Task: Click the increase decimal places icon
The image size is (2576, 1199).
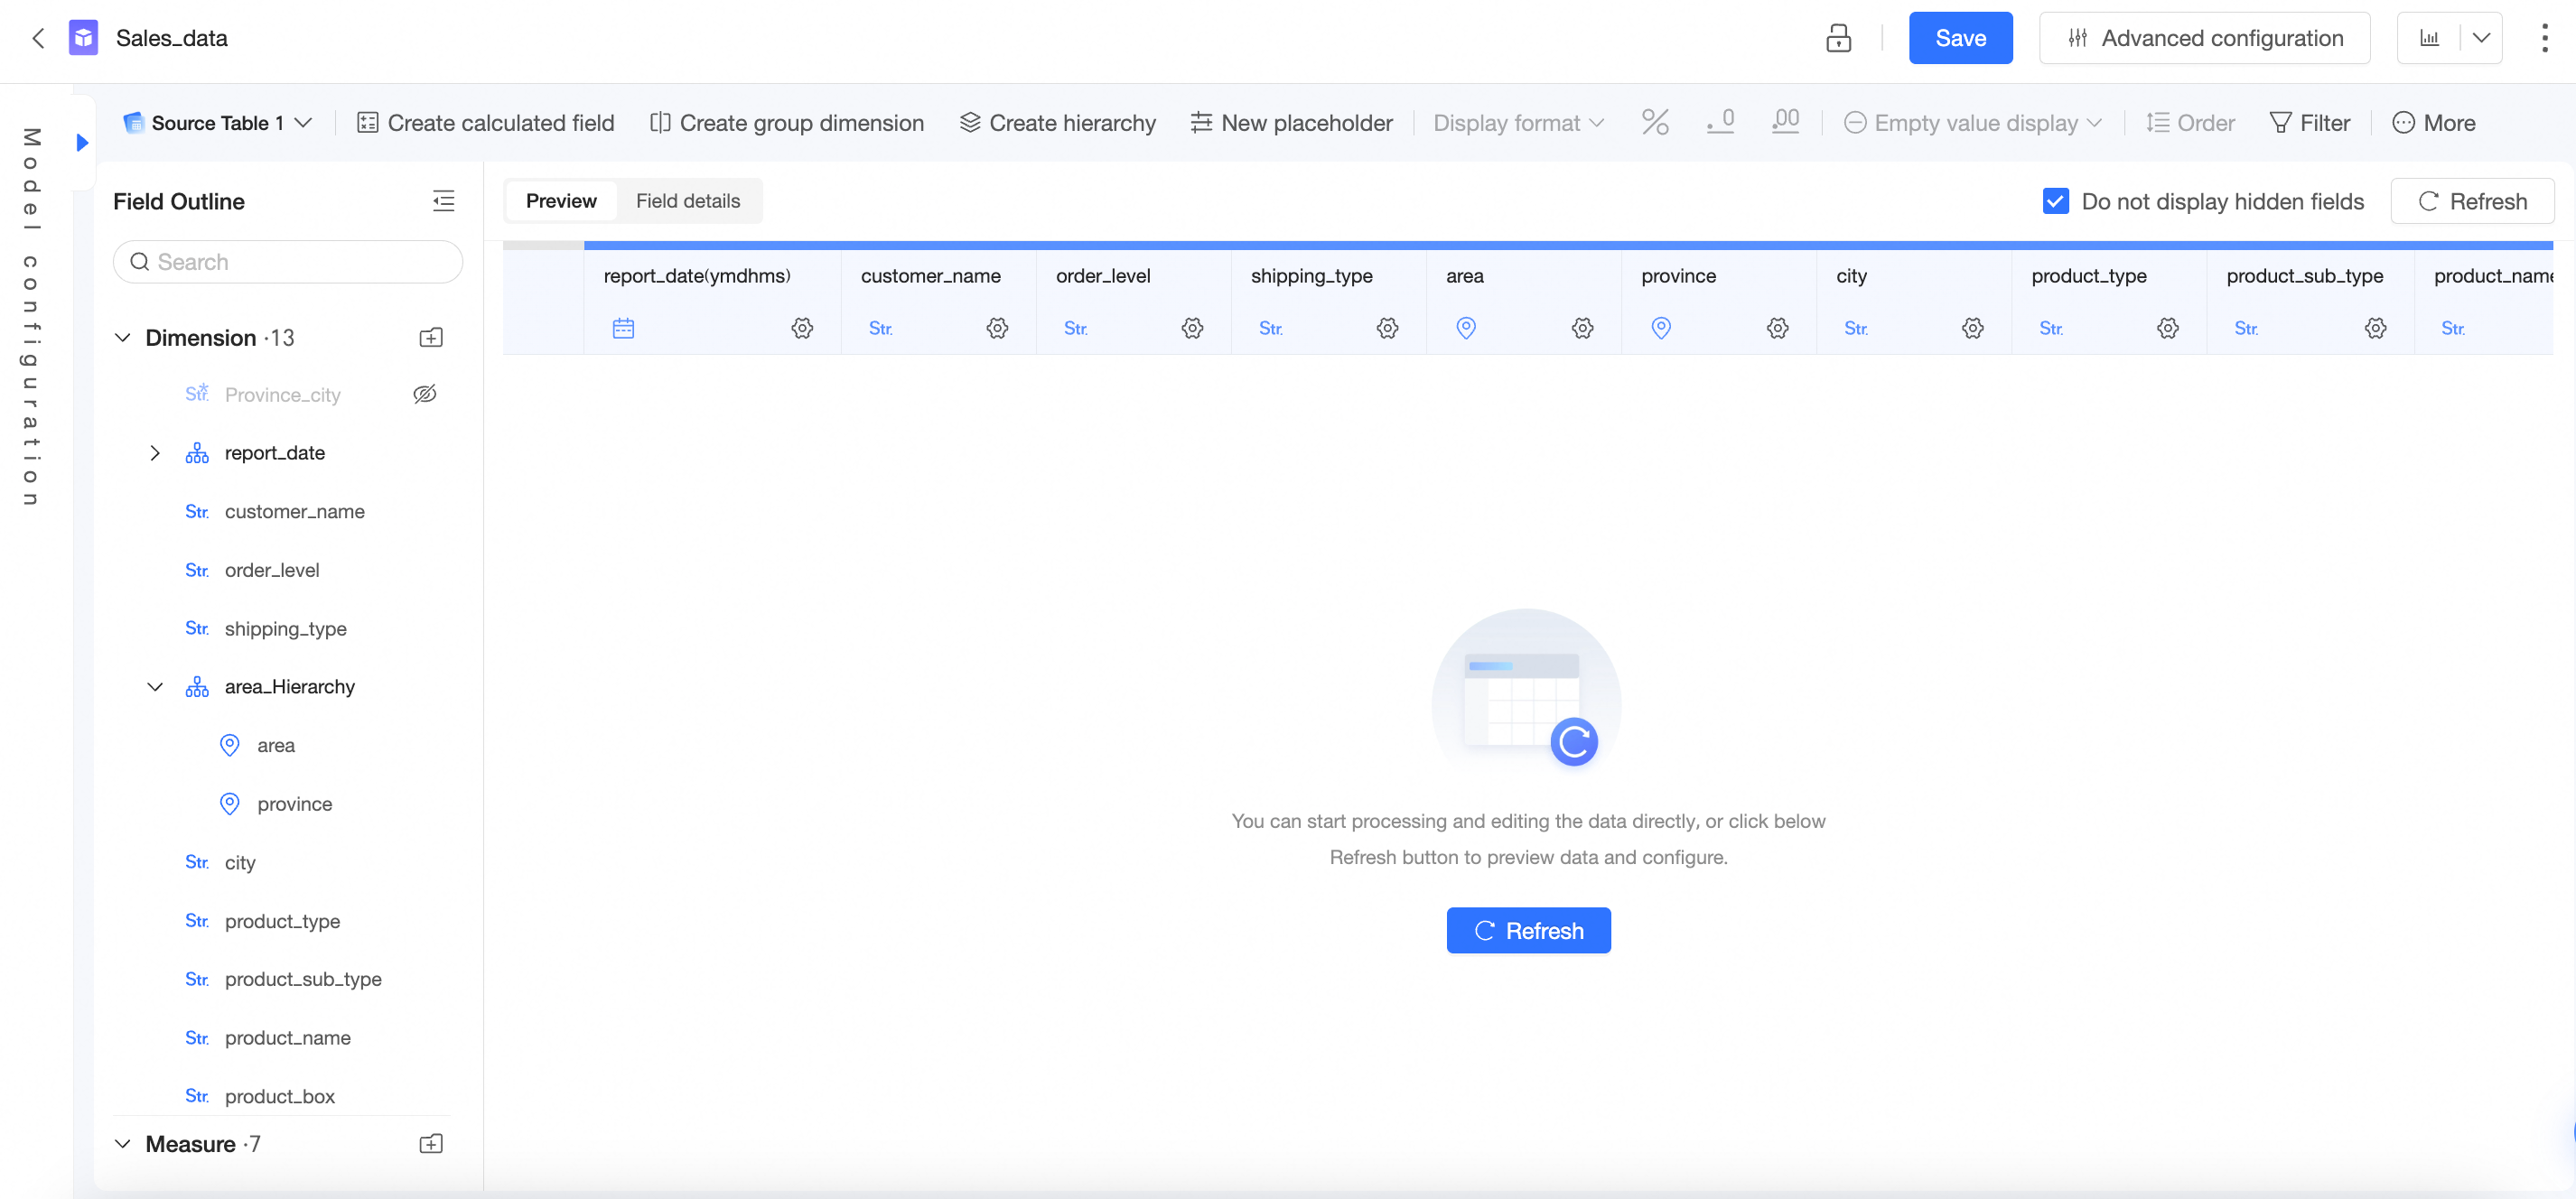Action: 1785,122
